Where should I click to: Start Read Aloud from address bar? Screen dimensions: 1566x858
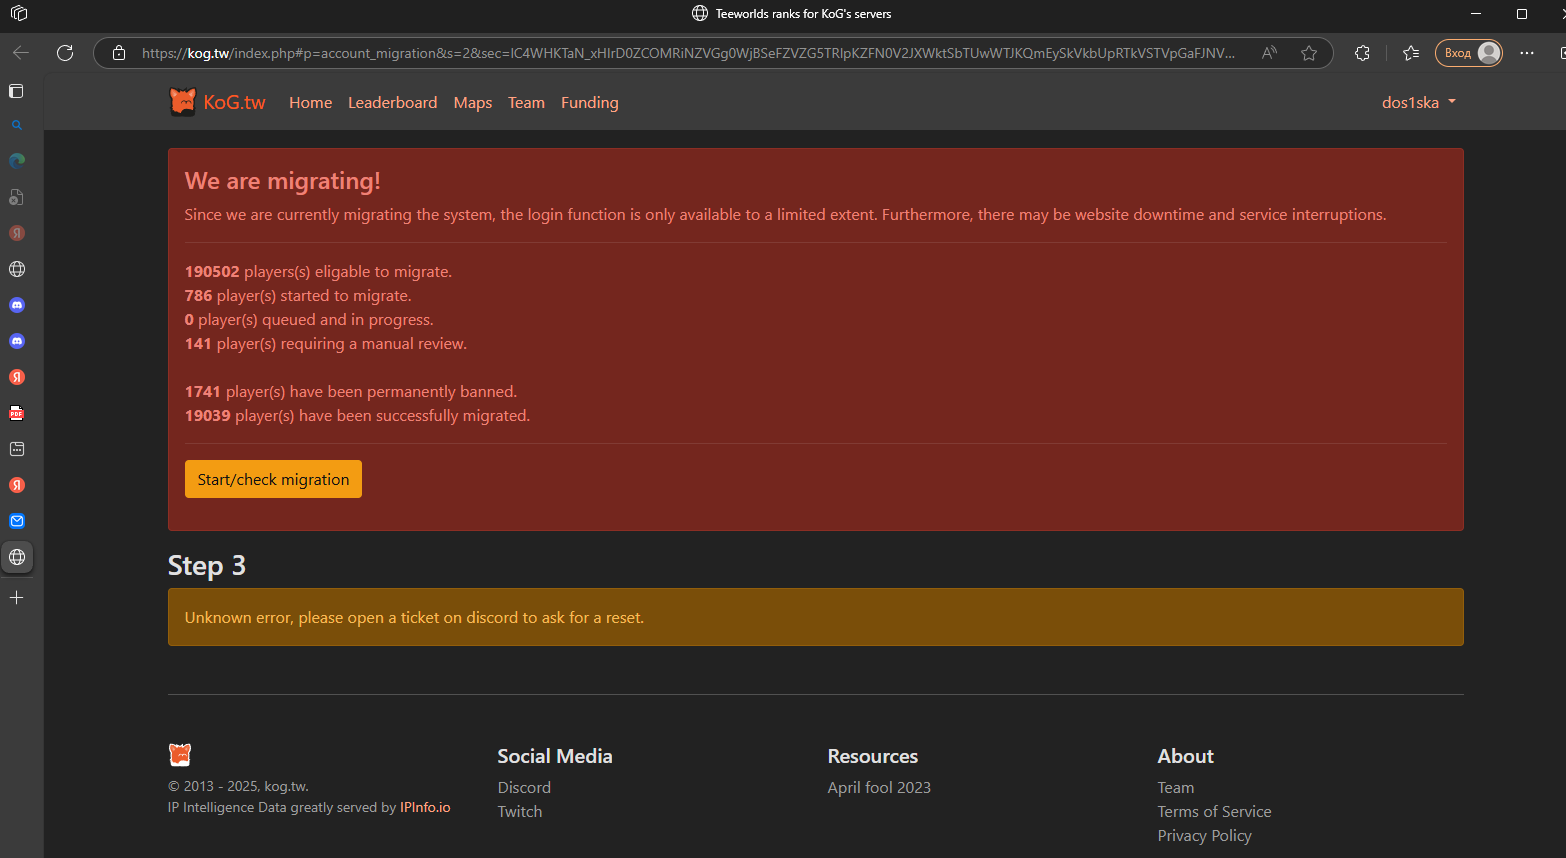pyautogui.click(x=1269, y=53)
